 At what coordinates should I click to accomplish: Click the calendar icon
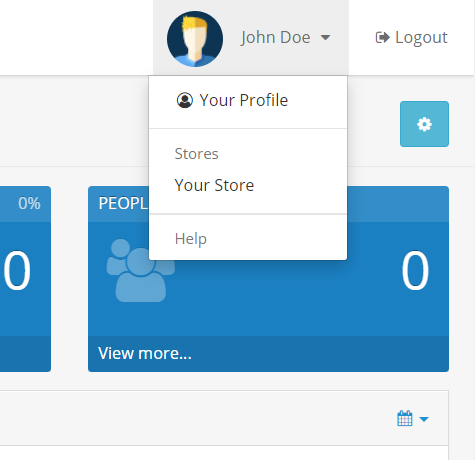coord(405,418)
